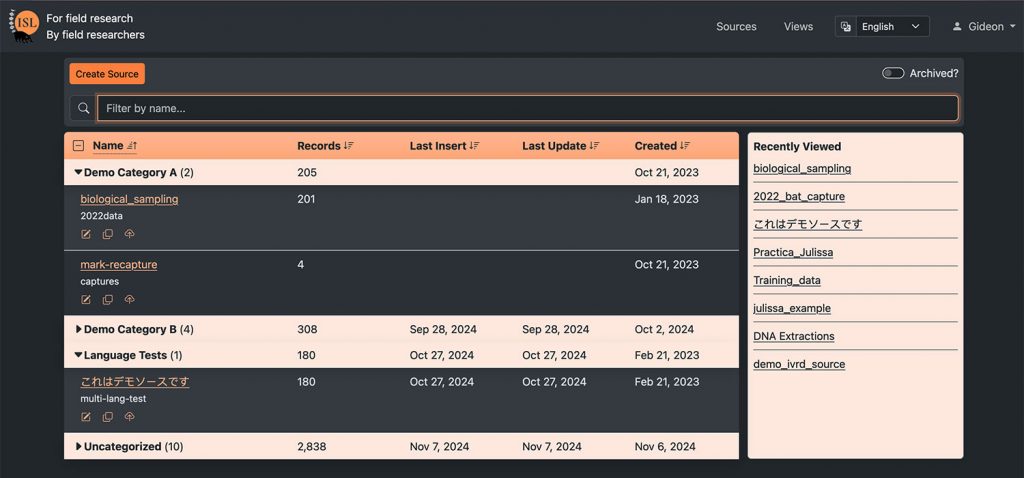The image size is (1024, 478).
Task: Open the Views menu item
Action: click(798, 27)
